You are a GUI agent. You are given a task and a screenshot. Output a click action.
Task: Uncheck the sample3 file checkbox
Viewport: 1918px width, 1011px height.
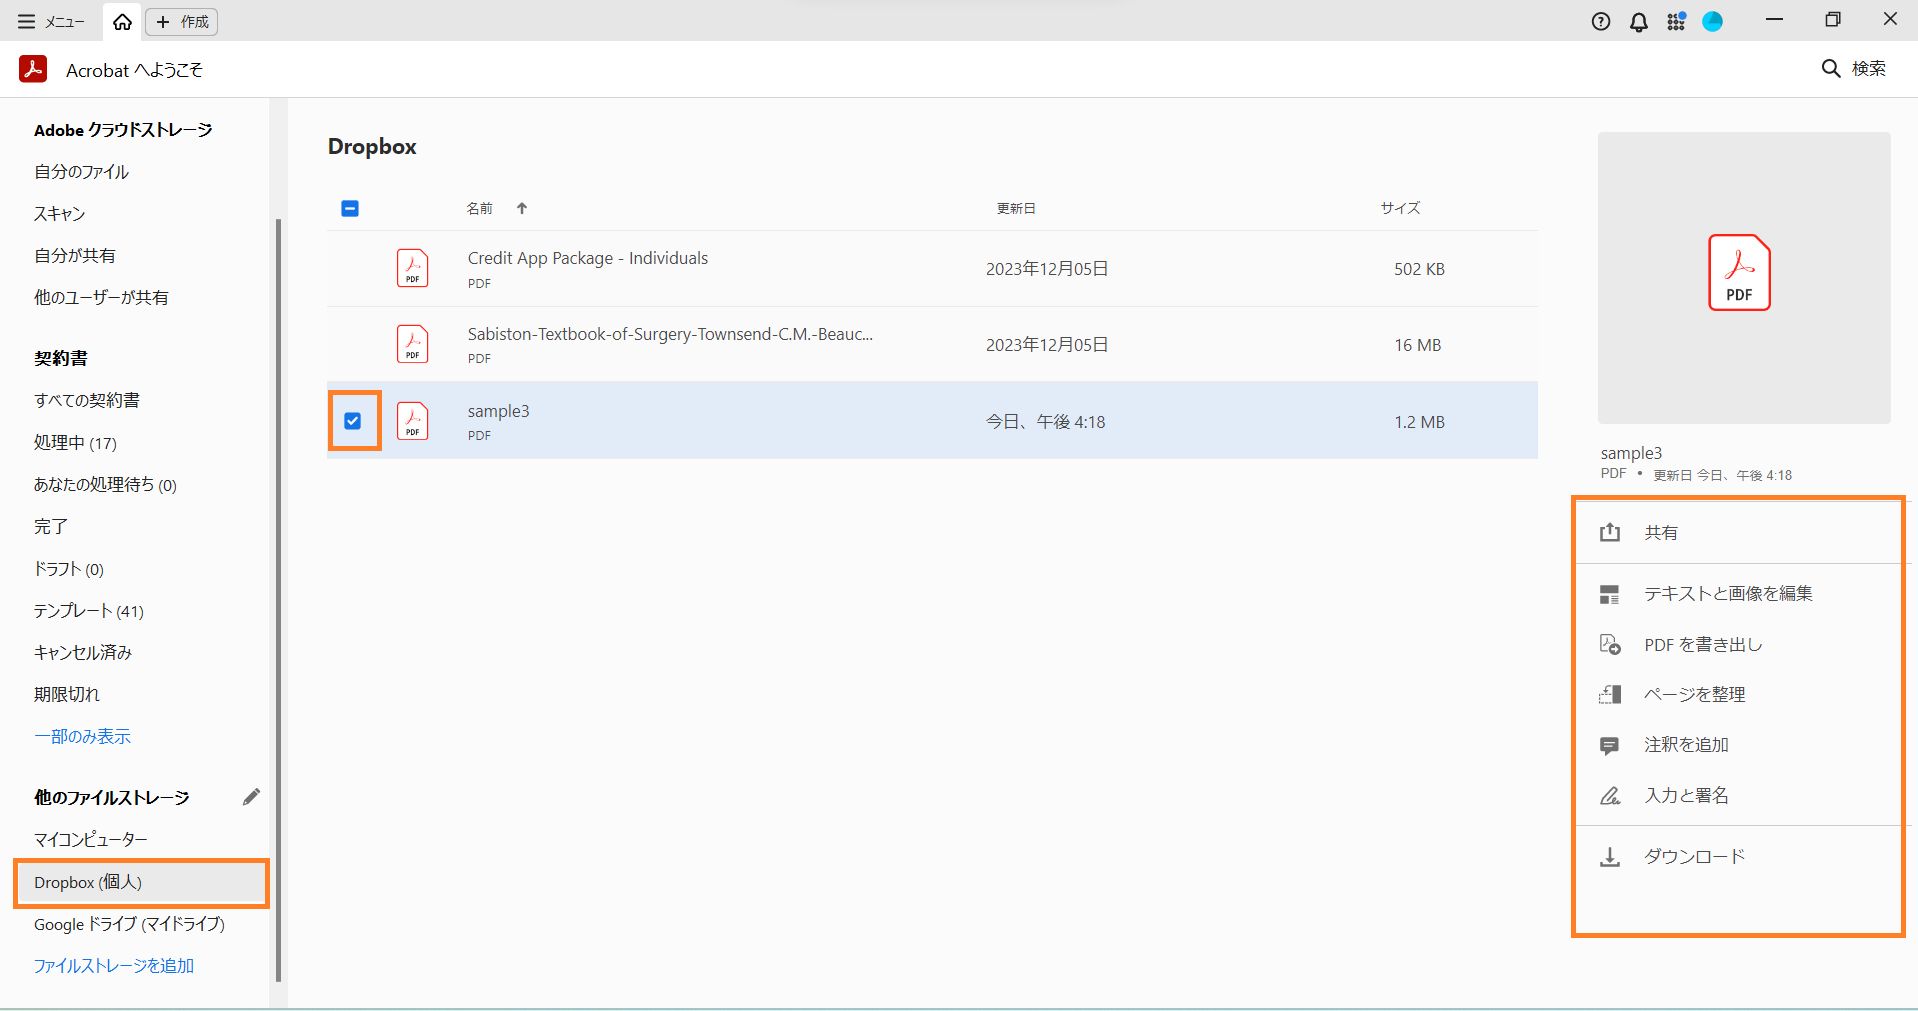pos(353,421)
